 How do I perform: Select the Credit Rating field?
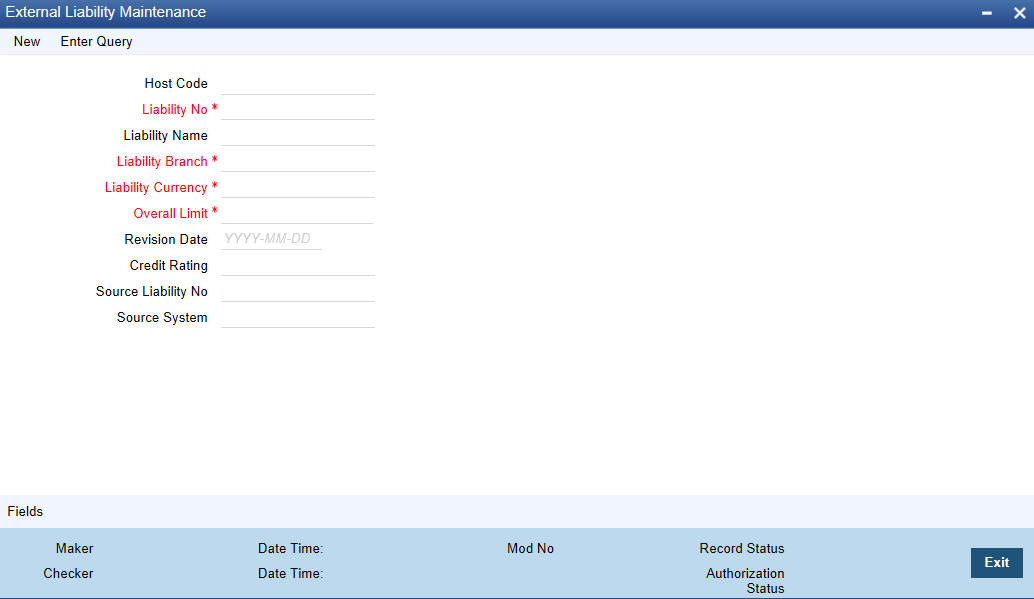click(298, 265)
